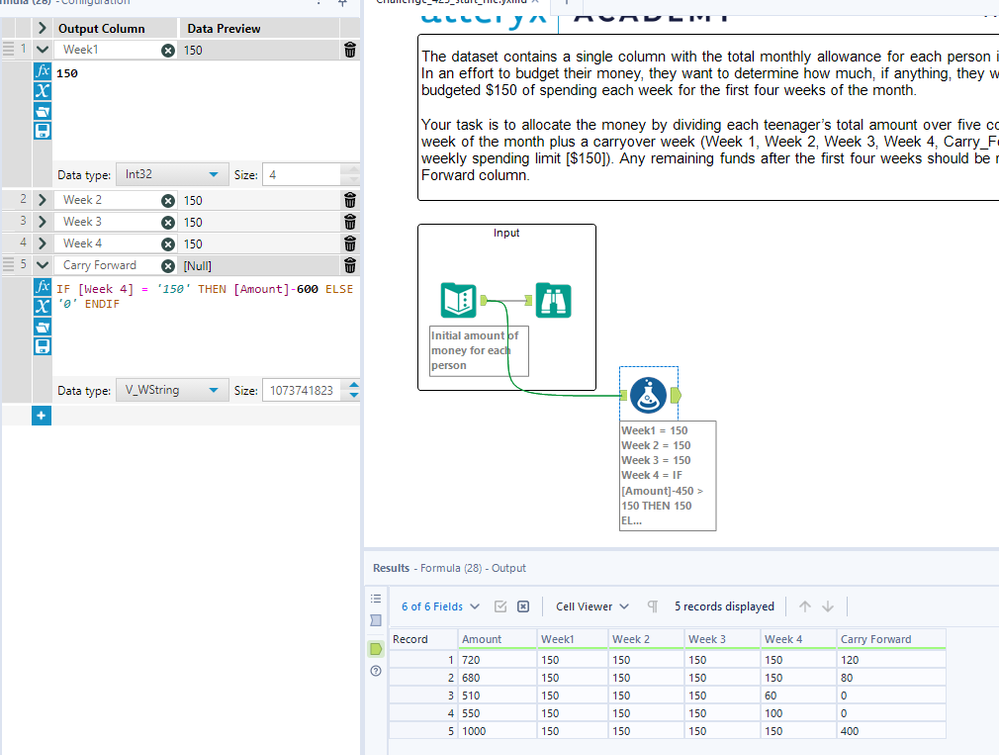Viewport: 999px width, 755px height.
Task: Collapse the Week1 expression row
Action: click(x=42, y=50)
